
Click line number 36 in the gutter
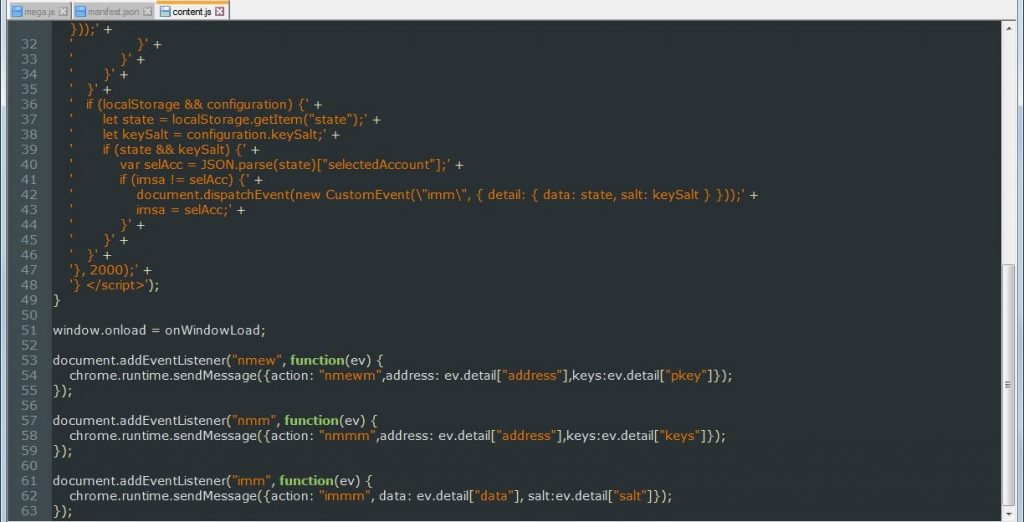(29, 104)
